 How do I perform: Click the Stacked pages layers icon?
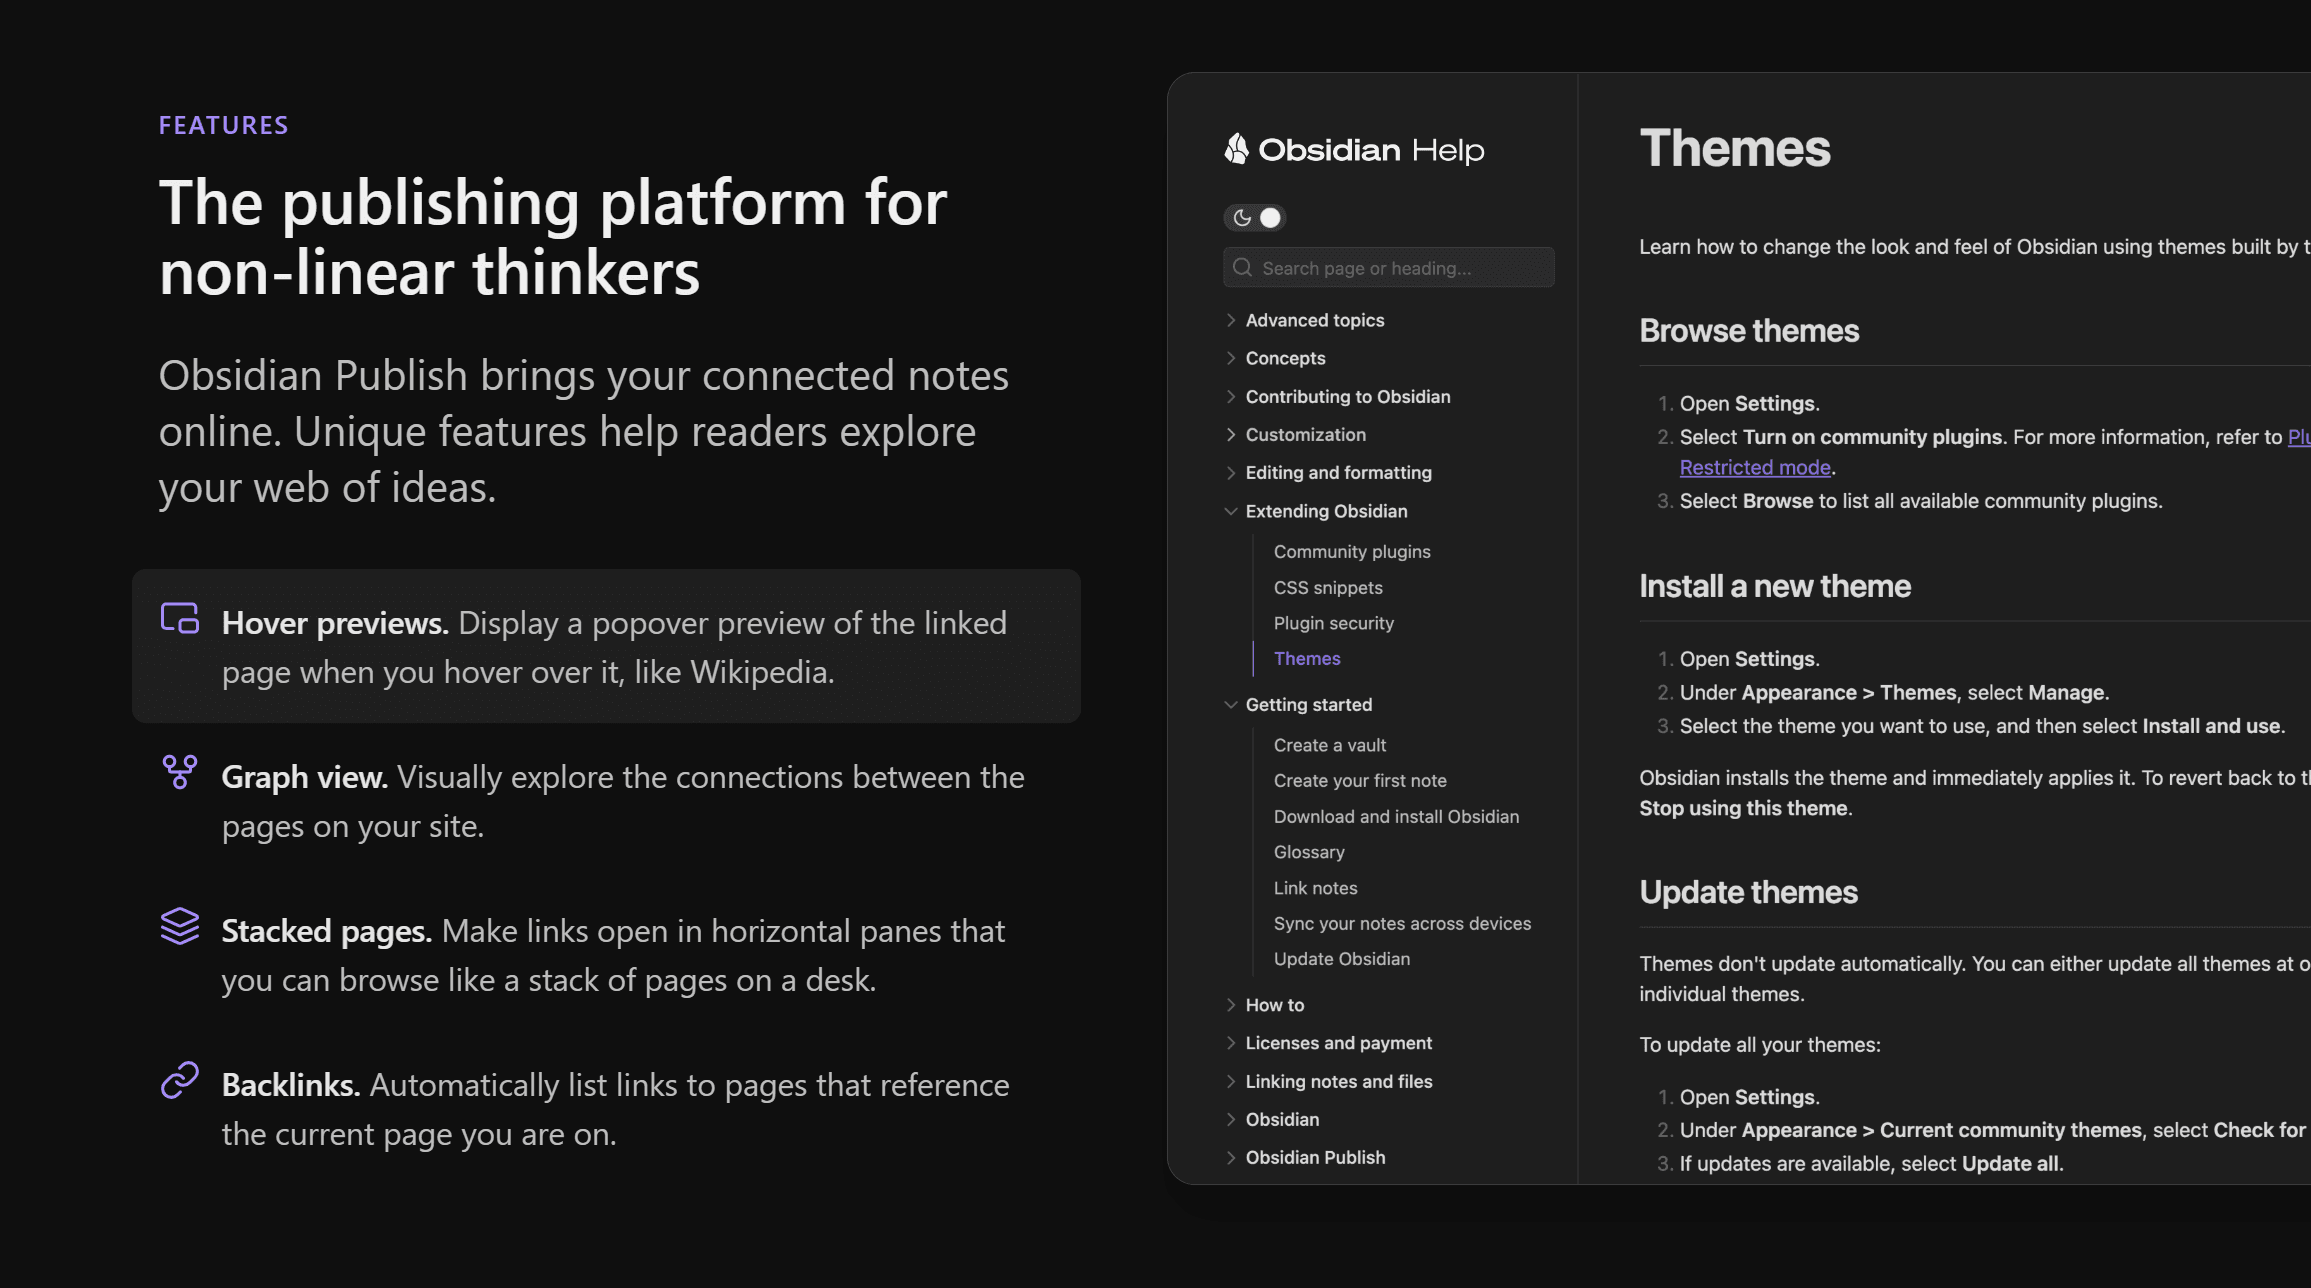coord(180,926)
